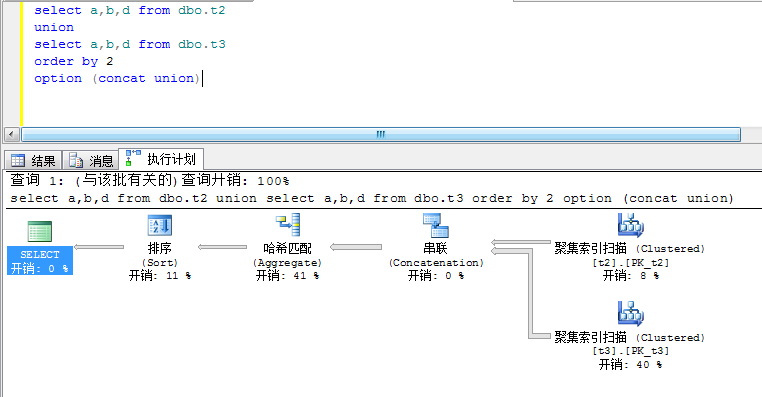
Task: Click the '(Aggregate)' label
Action: click(x=287, y=263)
